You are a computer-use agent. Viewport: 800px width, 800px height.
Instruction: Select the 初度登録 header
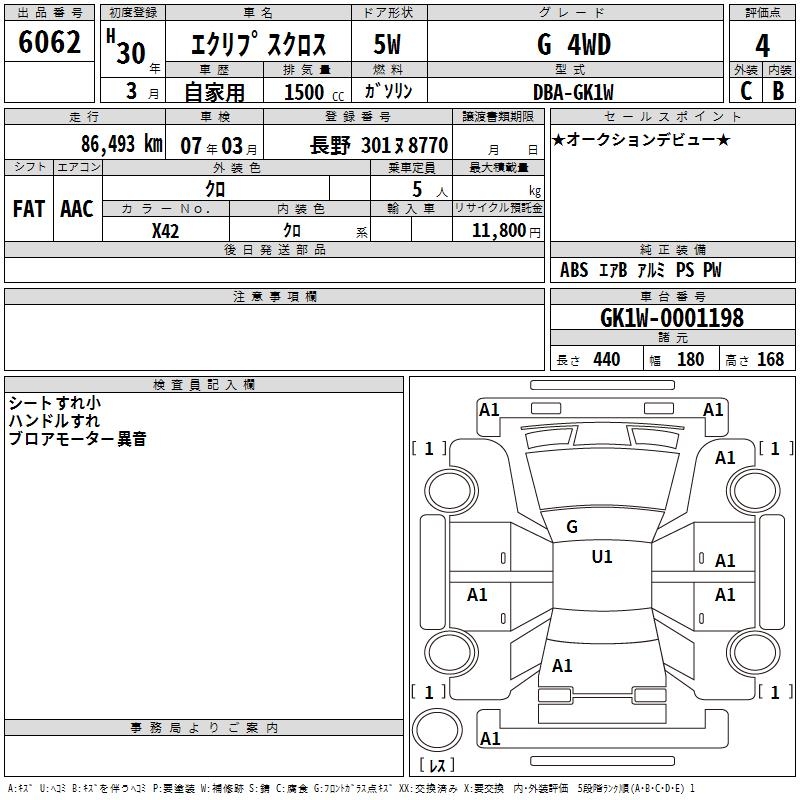(x=133, y=13)
